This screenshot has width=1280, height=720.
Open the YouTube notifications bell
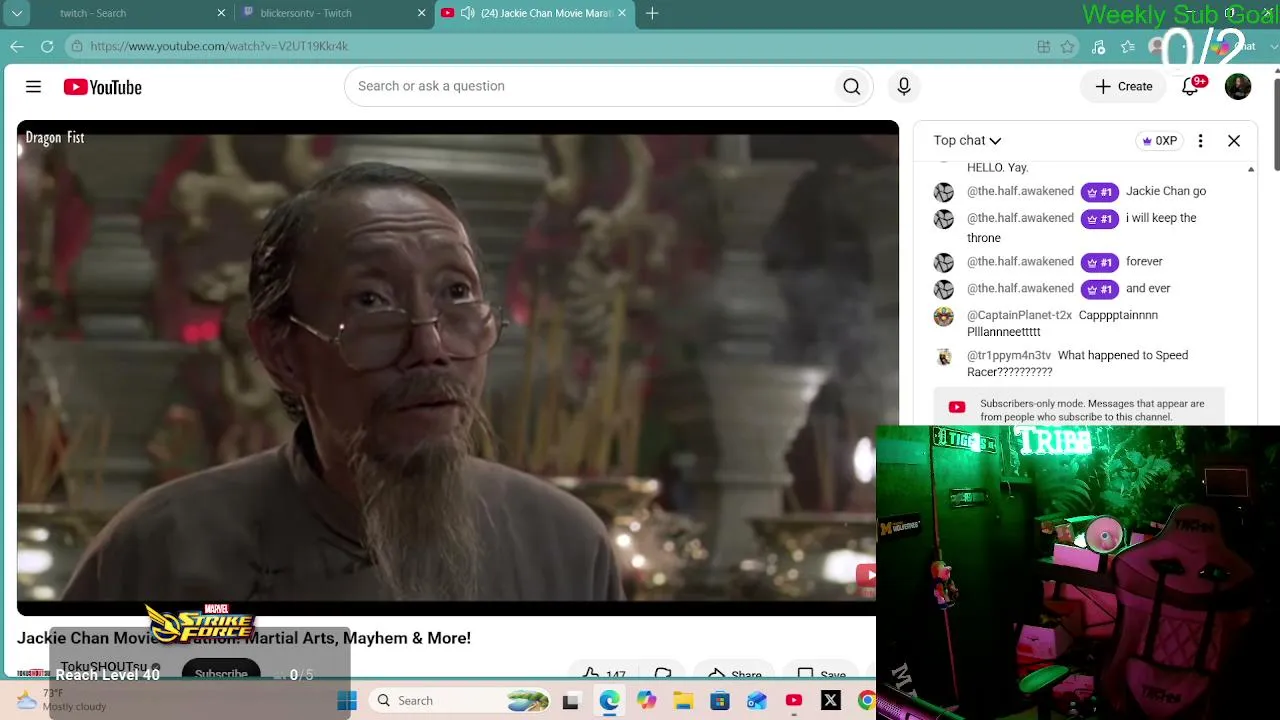1190,87
